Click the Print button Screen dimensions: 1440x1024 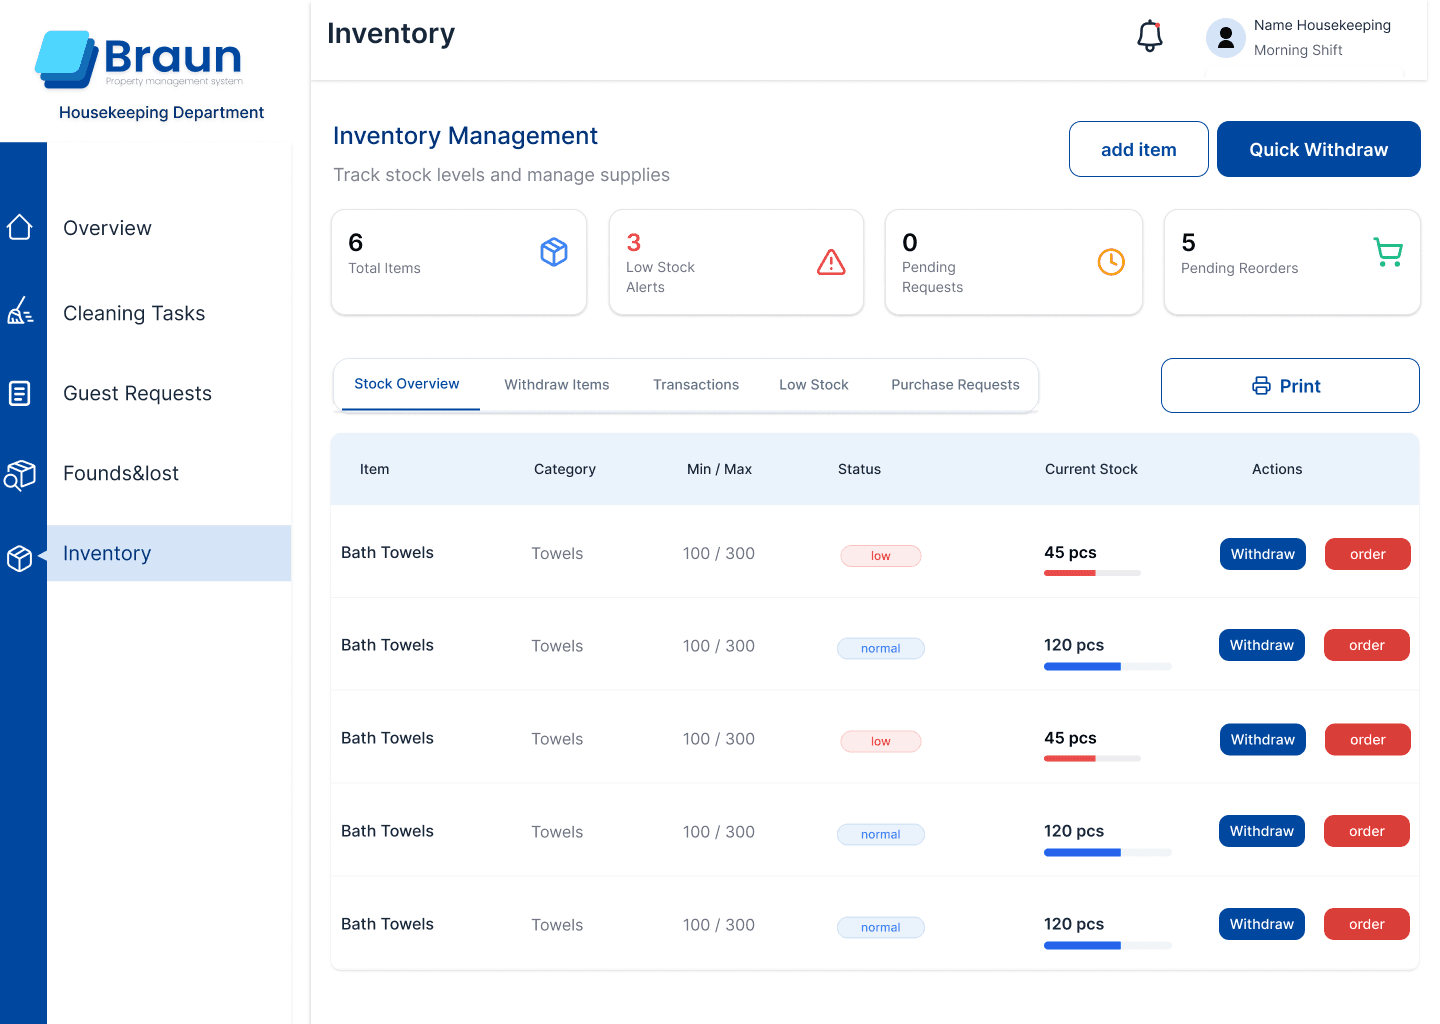(x=1290, y=386)
